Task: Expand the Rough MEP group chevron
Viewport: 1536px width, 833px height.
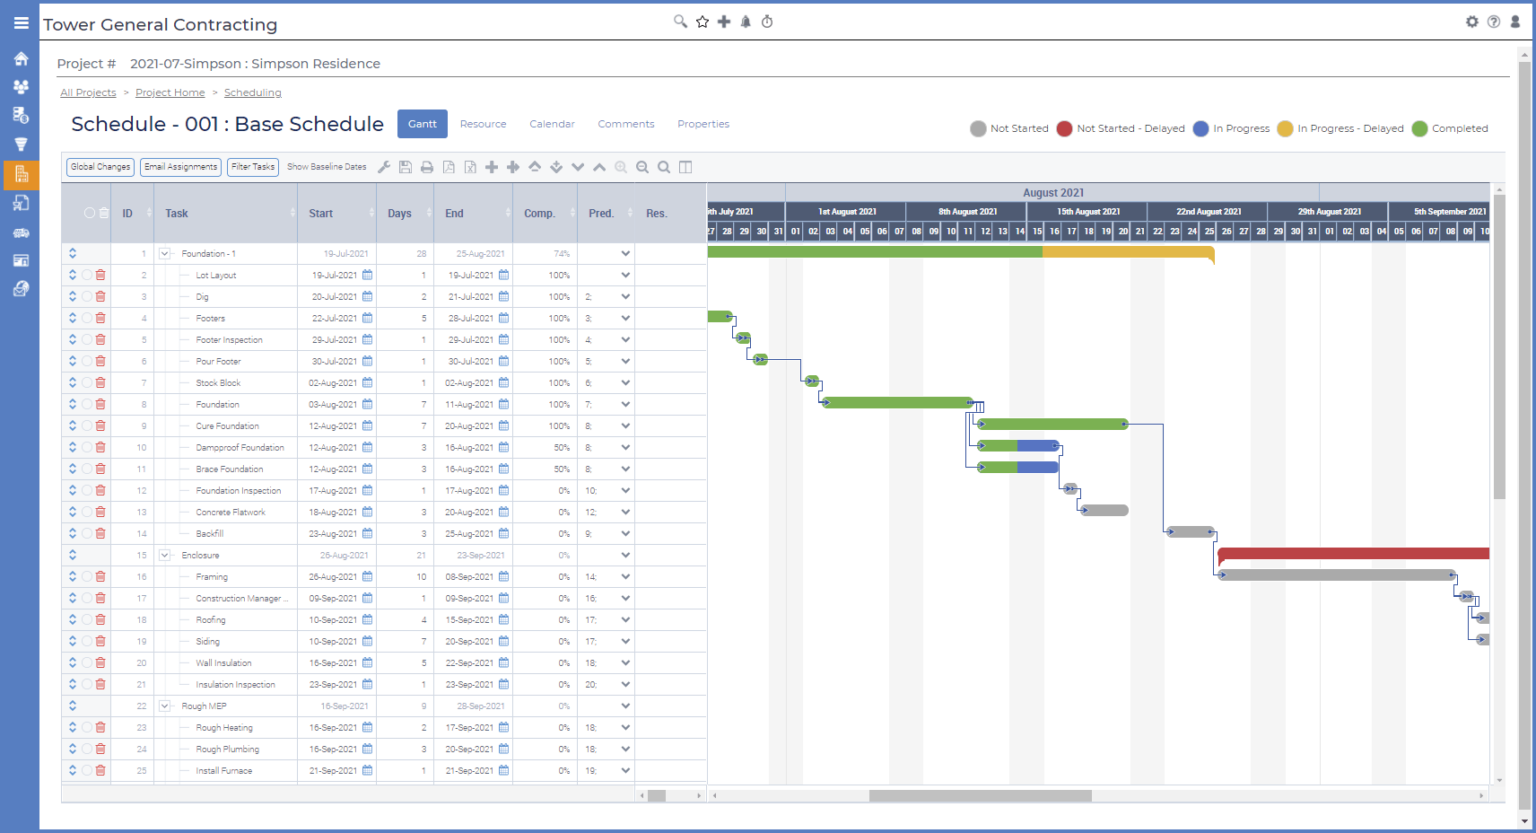Action: click(x=164, y=705)
